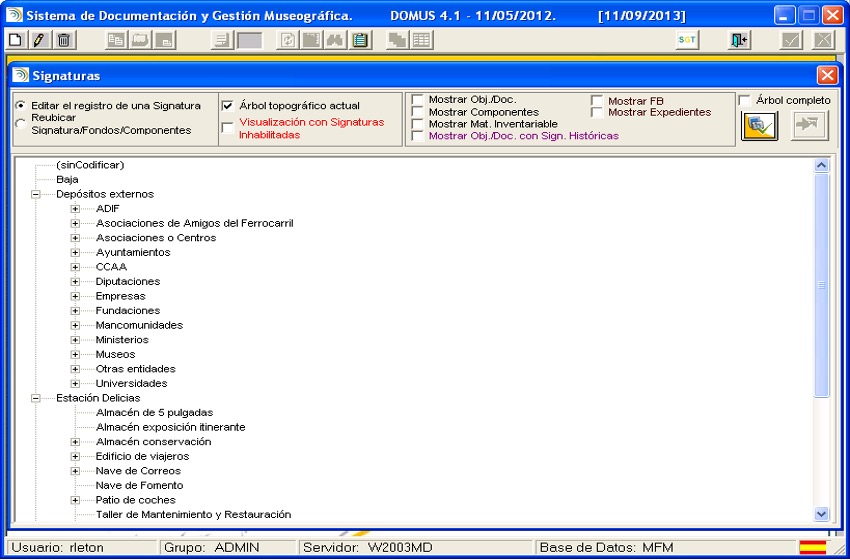Click the exit door icon

(x=738, y=40)
